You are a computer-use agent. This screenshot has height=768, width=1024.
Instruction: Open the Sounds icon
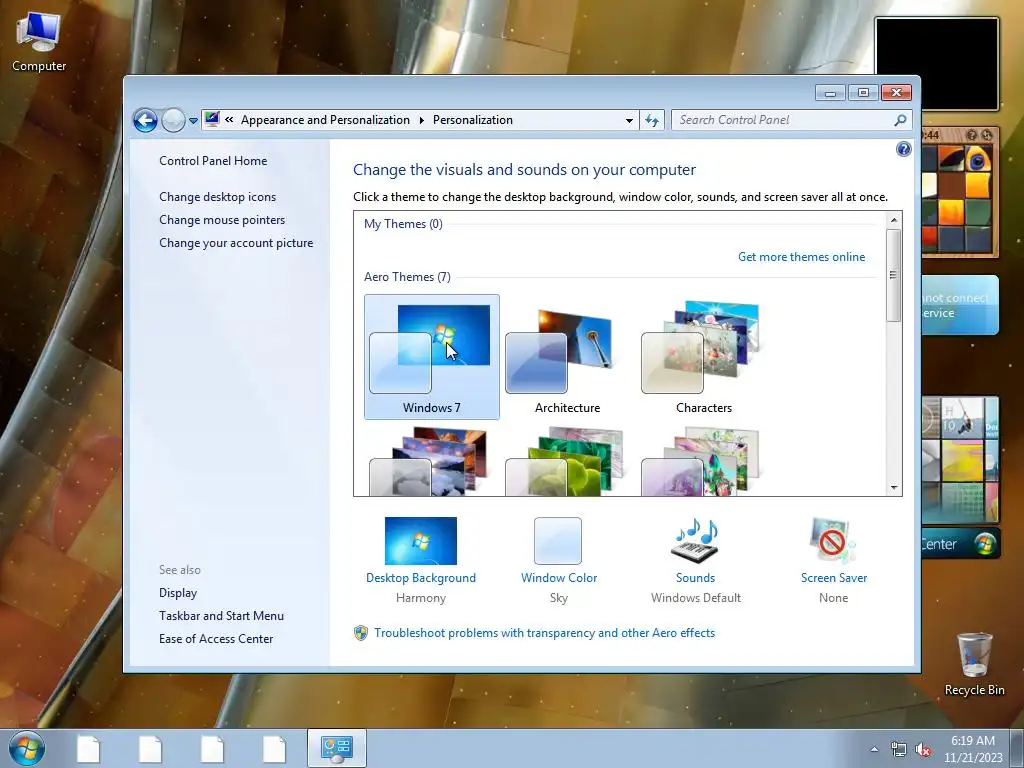click(x=696, y=541)
